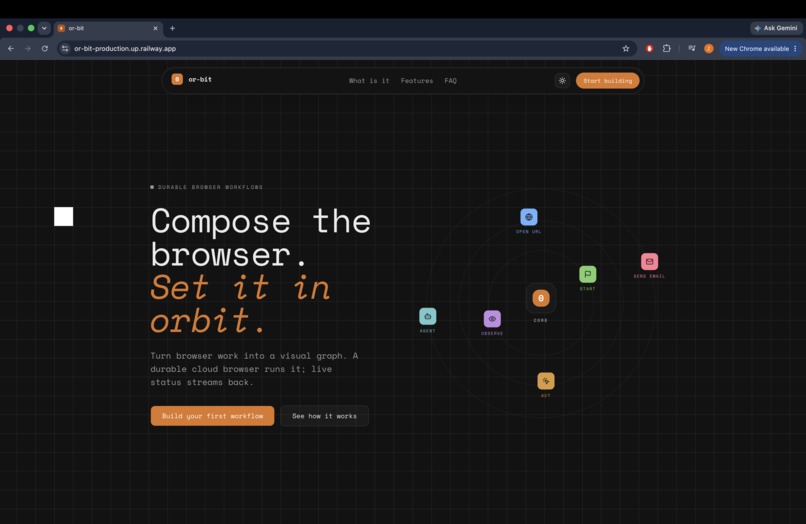The height and width of the screenshot is (524, 806).
Task: Click the or-bit logo icon in navbar
Action: [x=177, y=79]
